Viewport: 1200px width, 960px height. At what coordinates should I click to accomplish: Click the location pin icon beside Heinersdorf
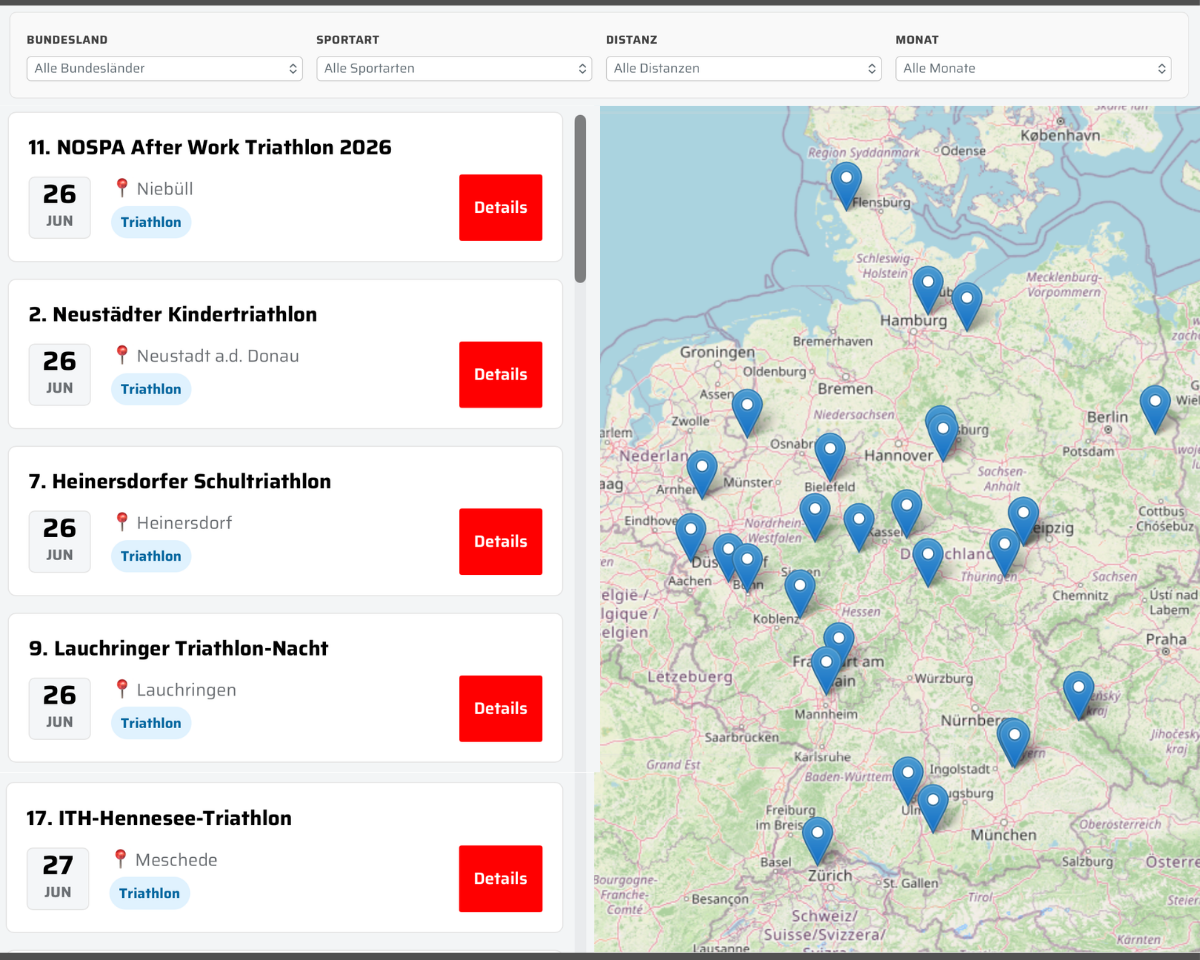(122, 522)
